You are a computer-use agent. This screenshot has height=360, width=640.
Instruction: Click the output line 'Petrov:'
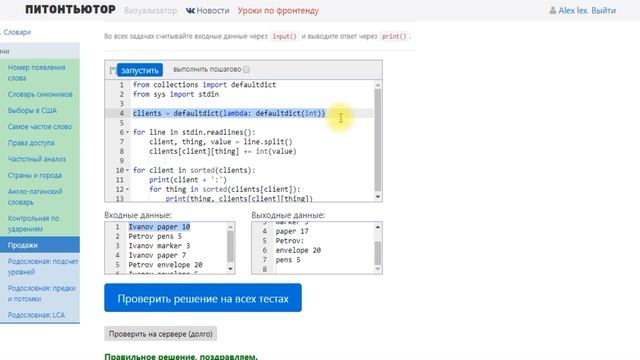(x=290, y=241)
